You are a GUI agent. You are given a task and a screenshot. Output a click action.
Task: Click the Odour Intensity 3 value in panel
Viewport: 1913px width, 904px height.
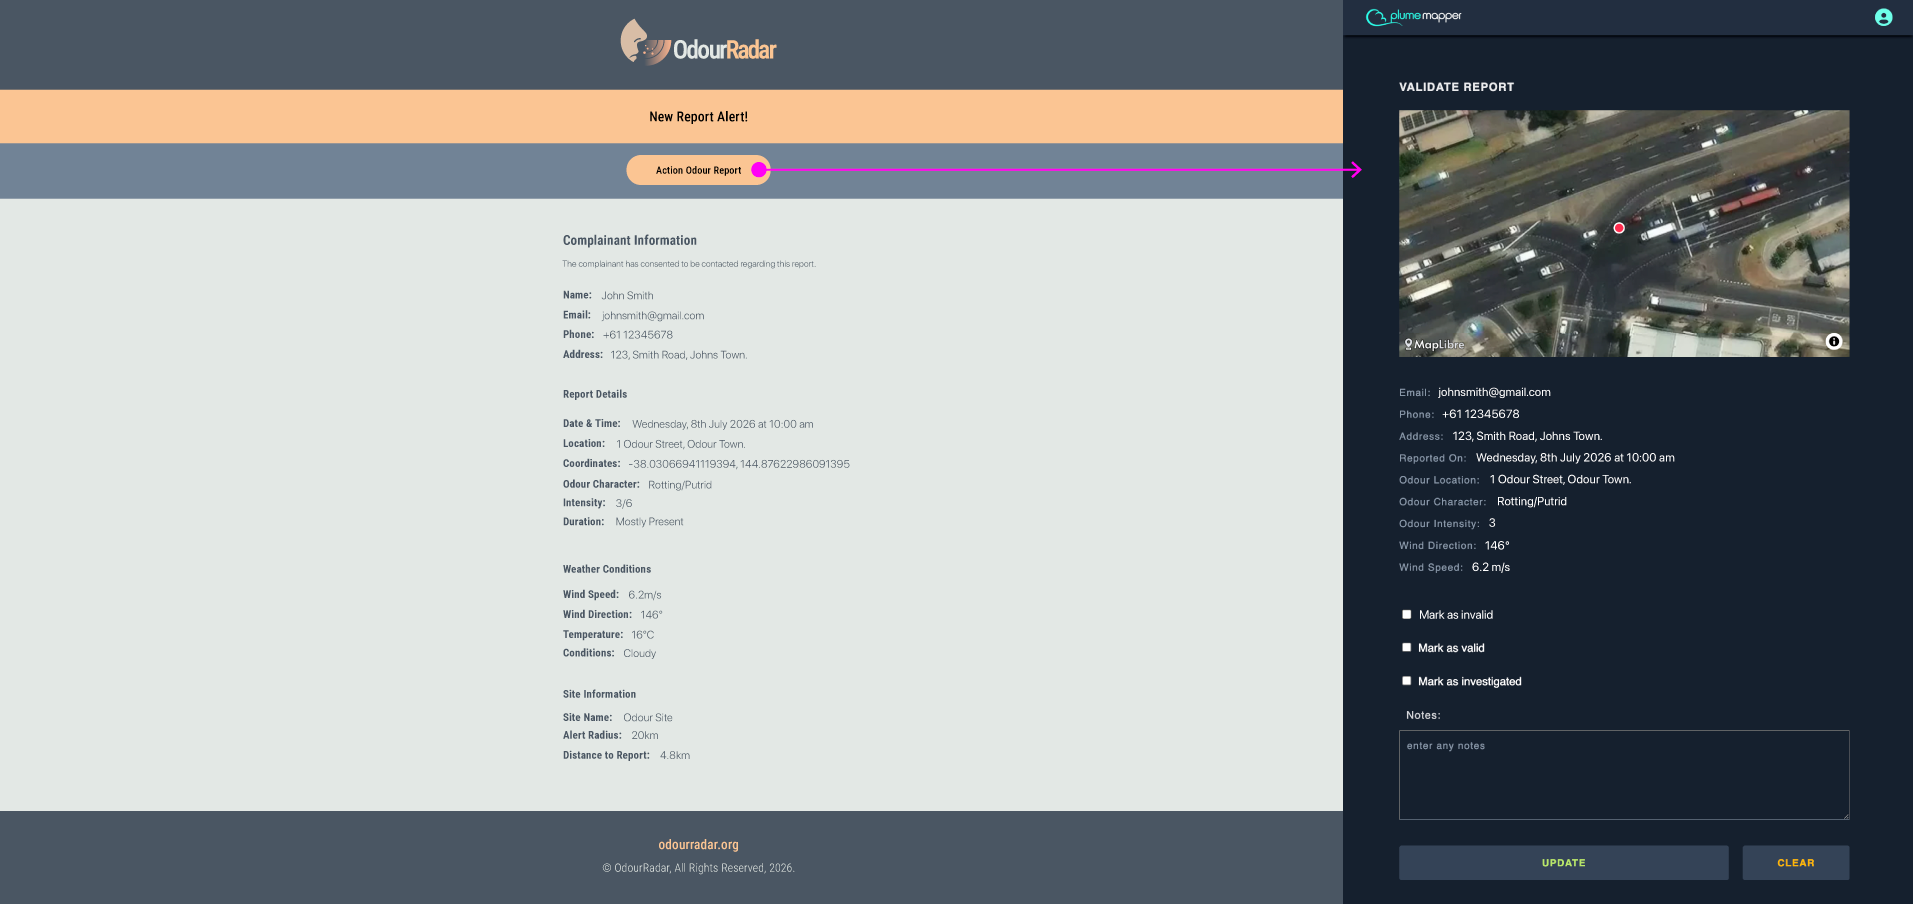[x=1492, y=523]
